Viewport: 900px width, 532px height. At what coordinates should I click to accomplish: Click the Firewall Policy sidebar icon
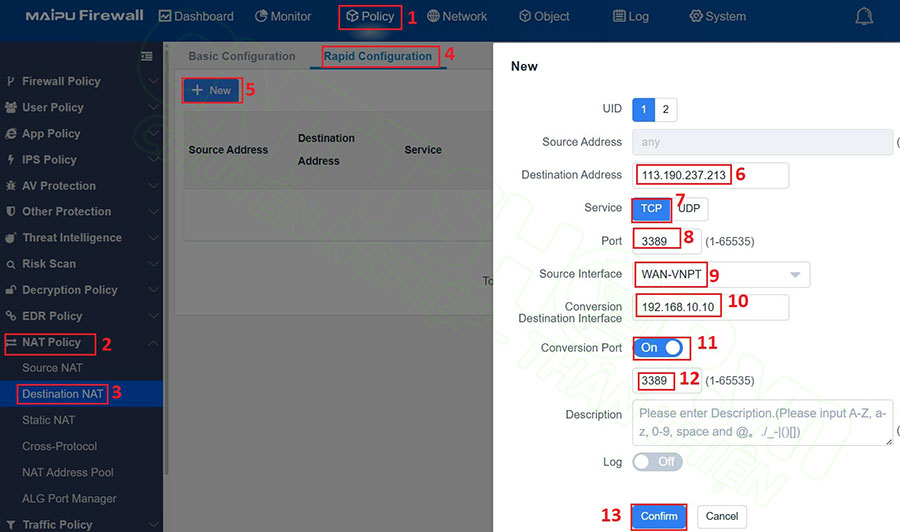click(11, 81)
